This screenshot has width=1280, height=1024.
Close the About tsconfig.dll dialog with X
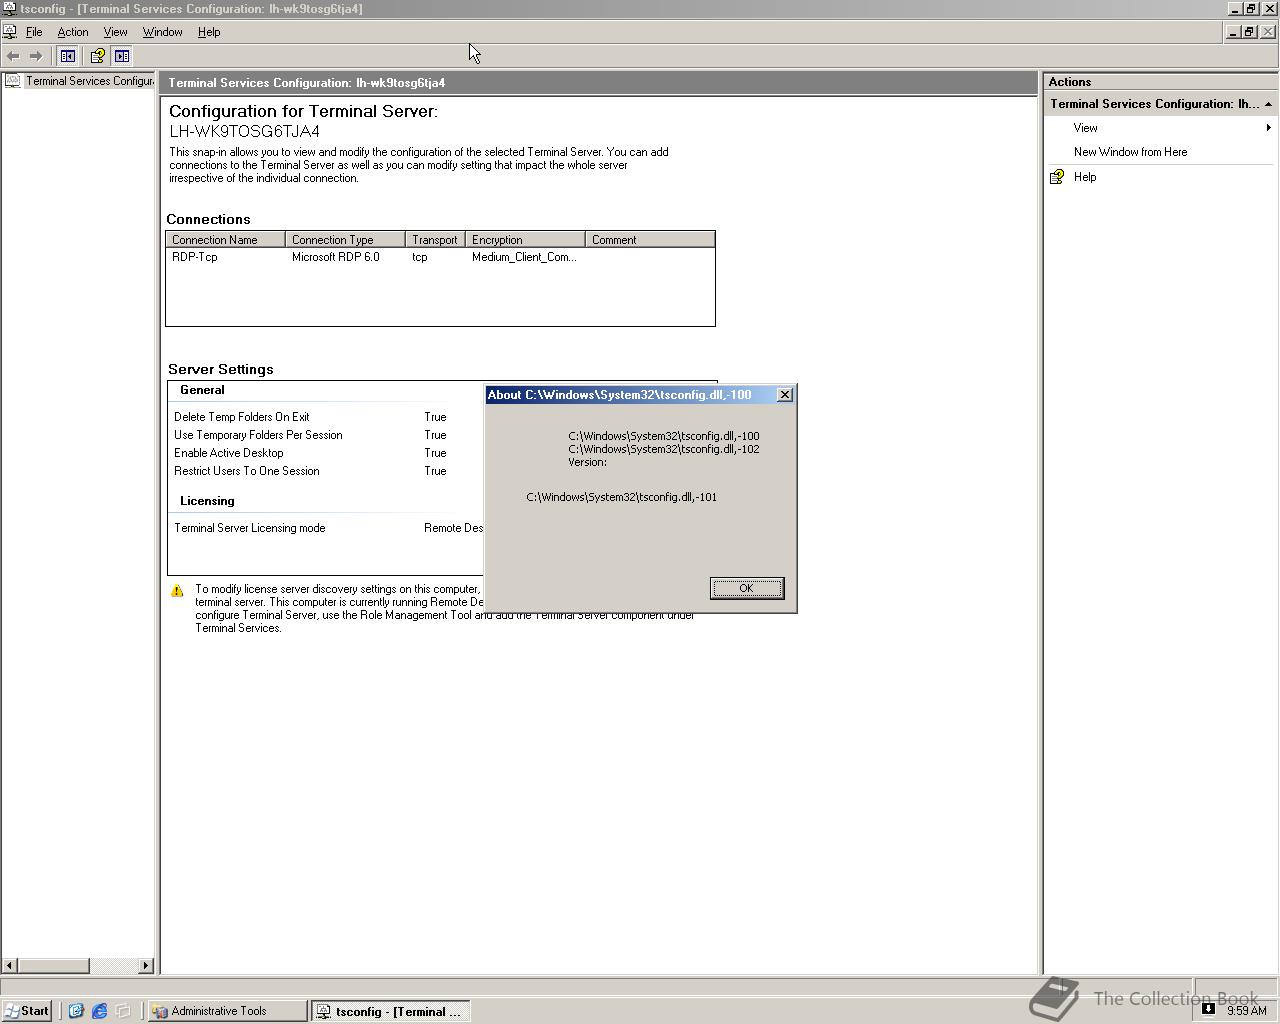pos(785,395)
